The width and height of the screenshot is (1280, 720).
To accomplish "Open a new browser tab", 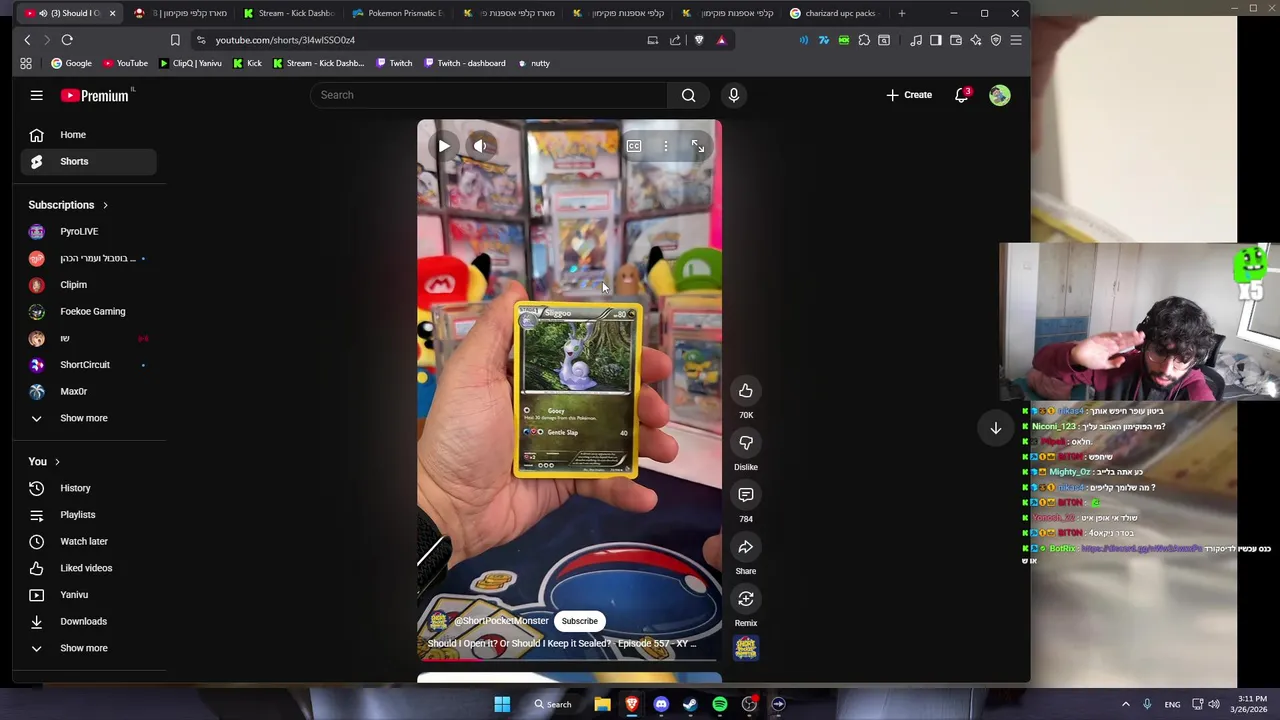I will [x=902, y=13].
